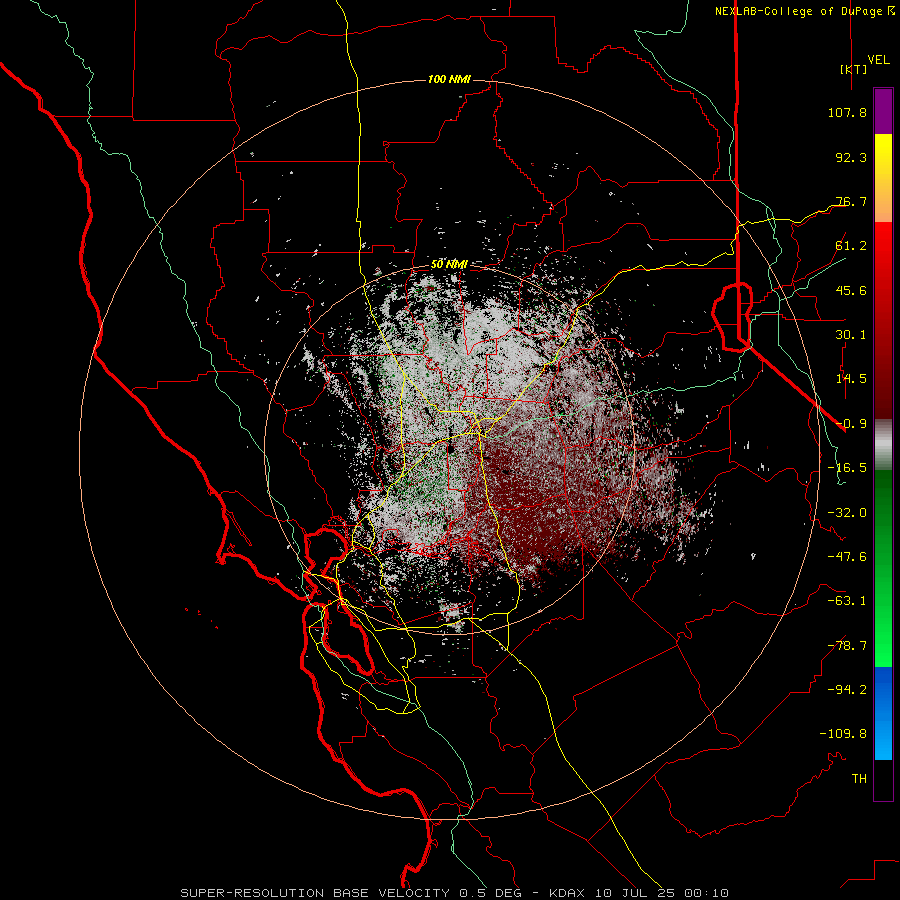Click the purple segment of the color bar
The width and height of the screenshot is (900, 900).
pyautogui.click(x=883, y=111)
